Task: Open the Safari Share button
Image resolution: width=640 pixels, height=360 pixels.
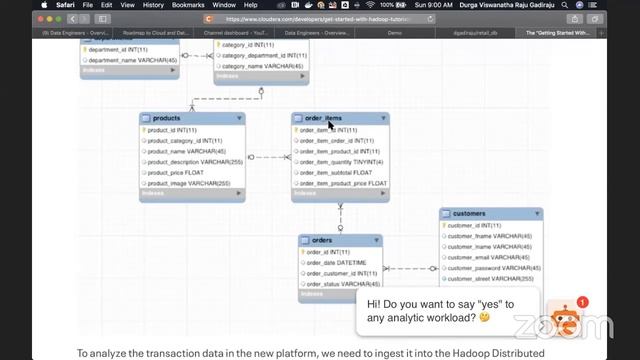Action: [x=575, y=19]
